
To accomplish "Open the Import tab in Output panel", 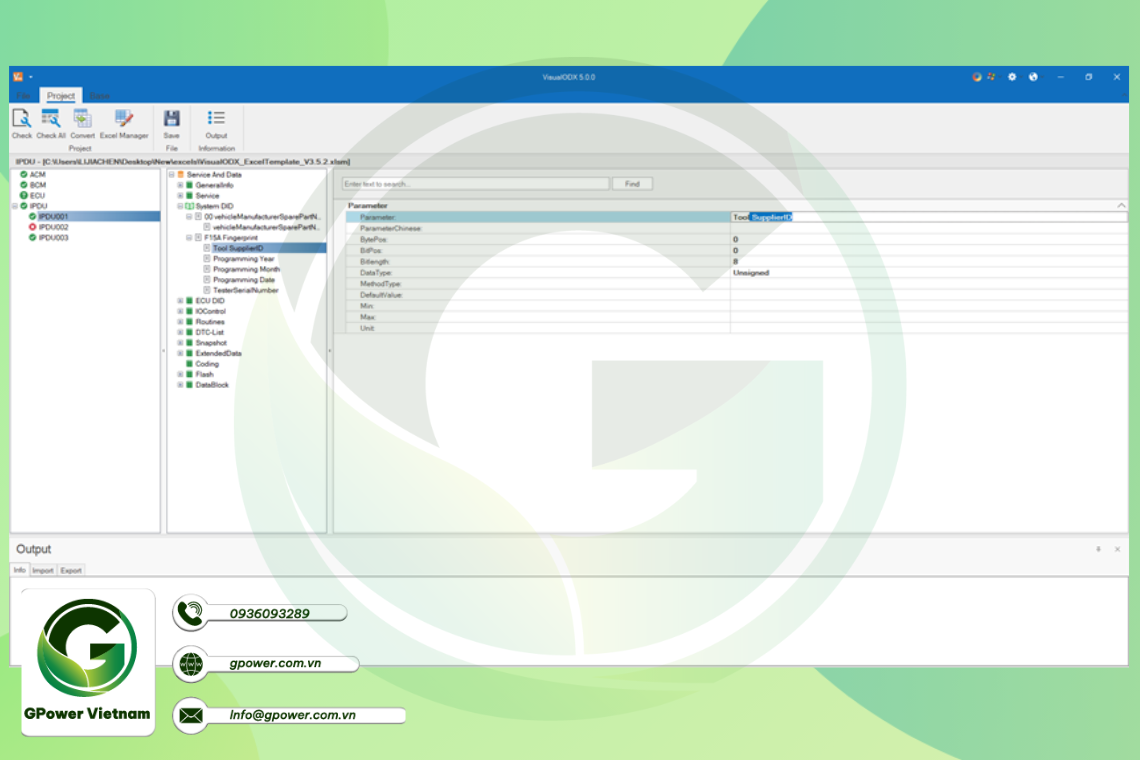I will (x=43, y=570).
